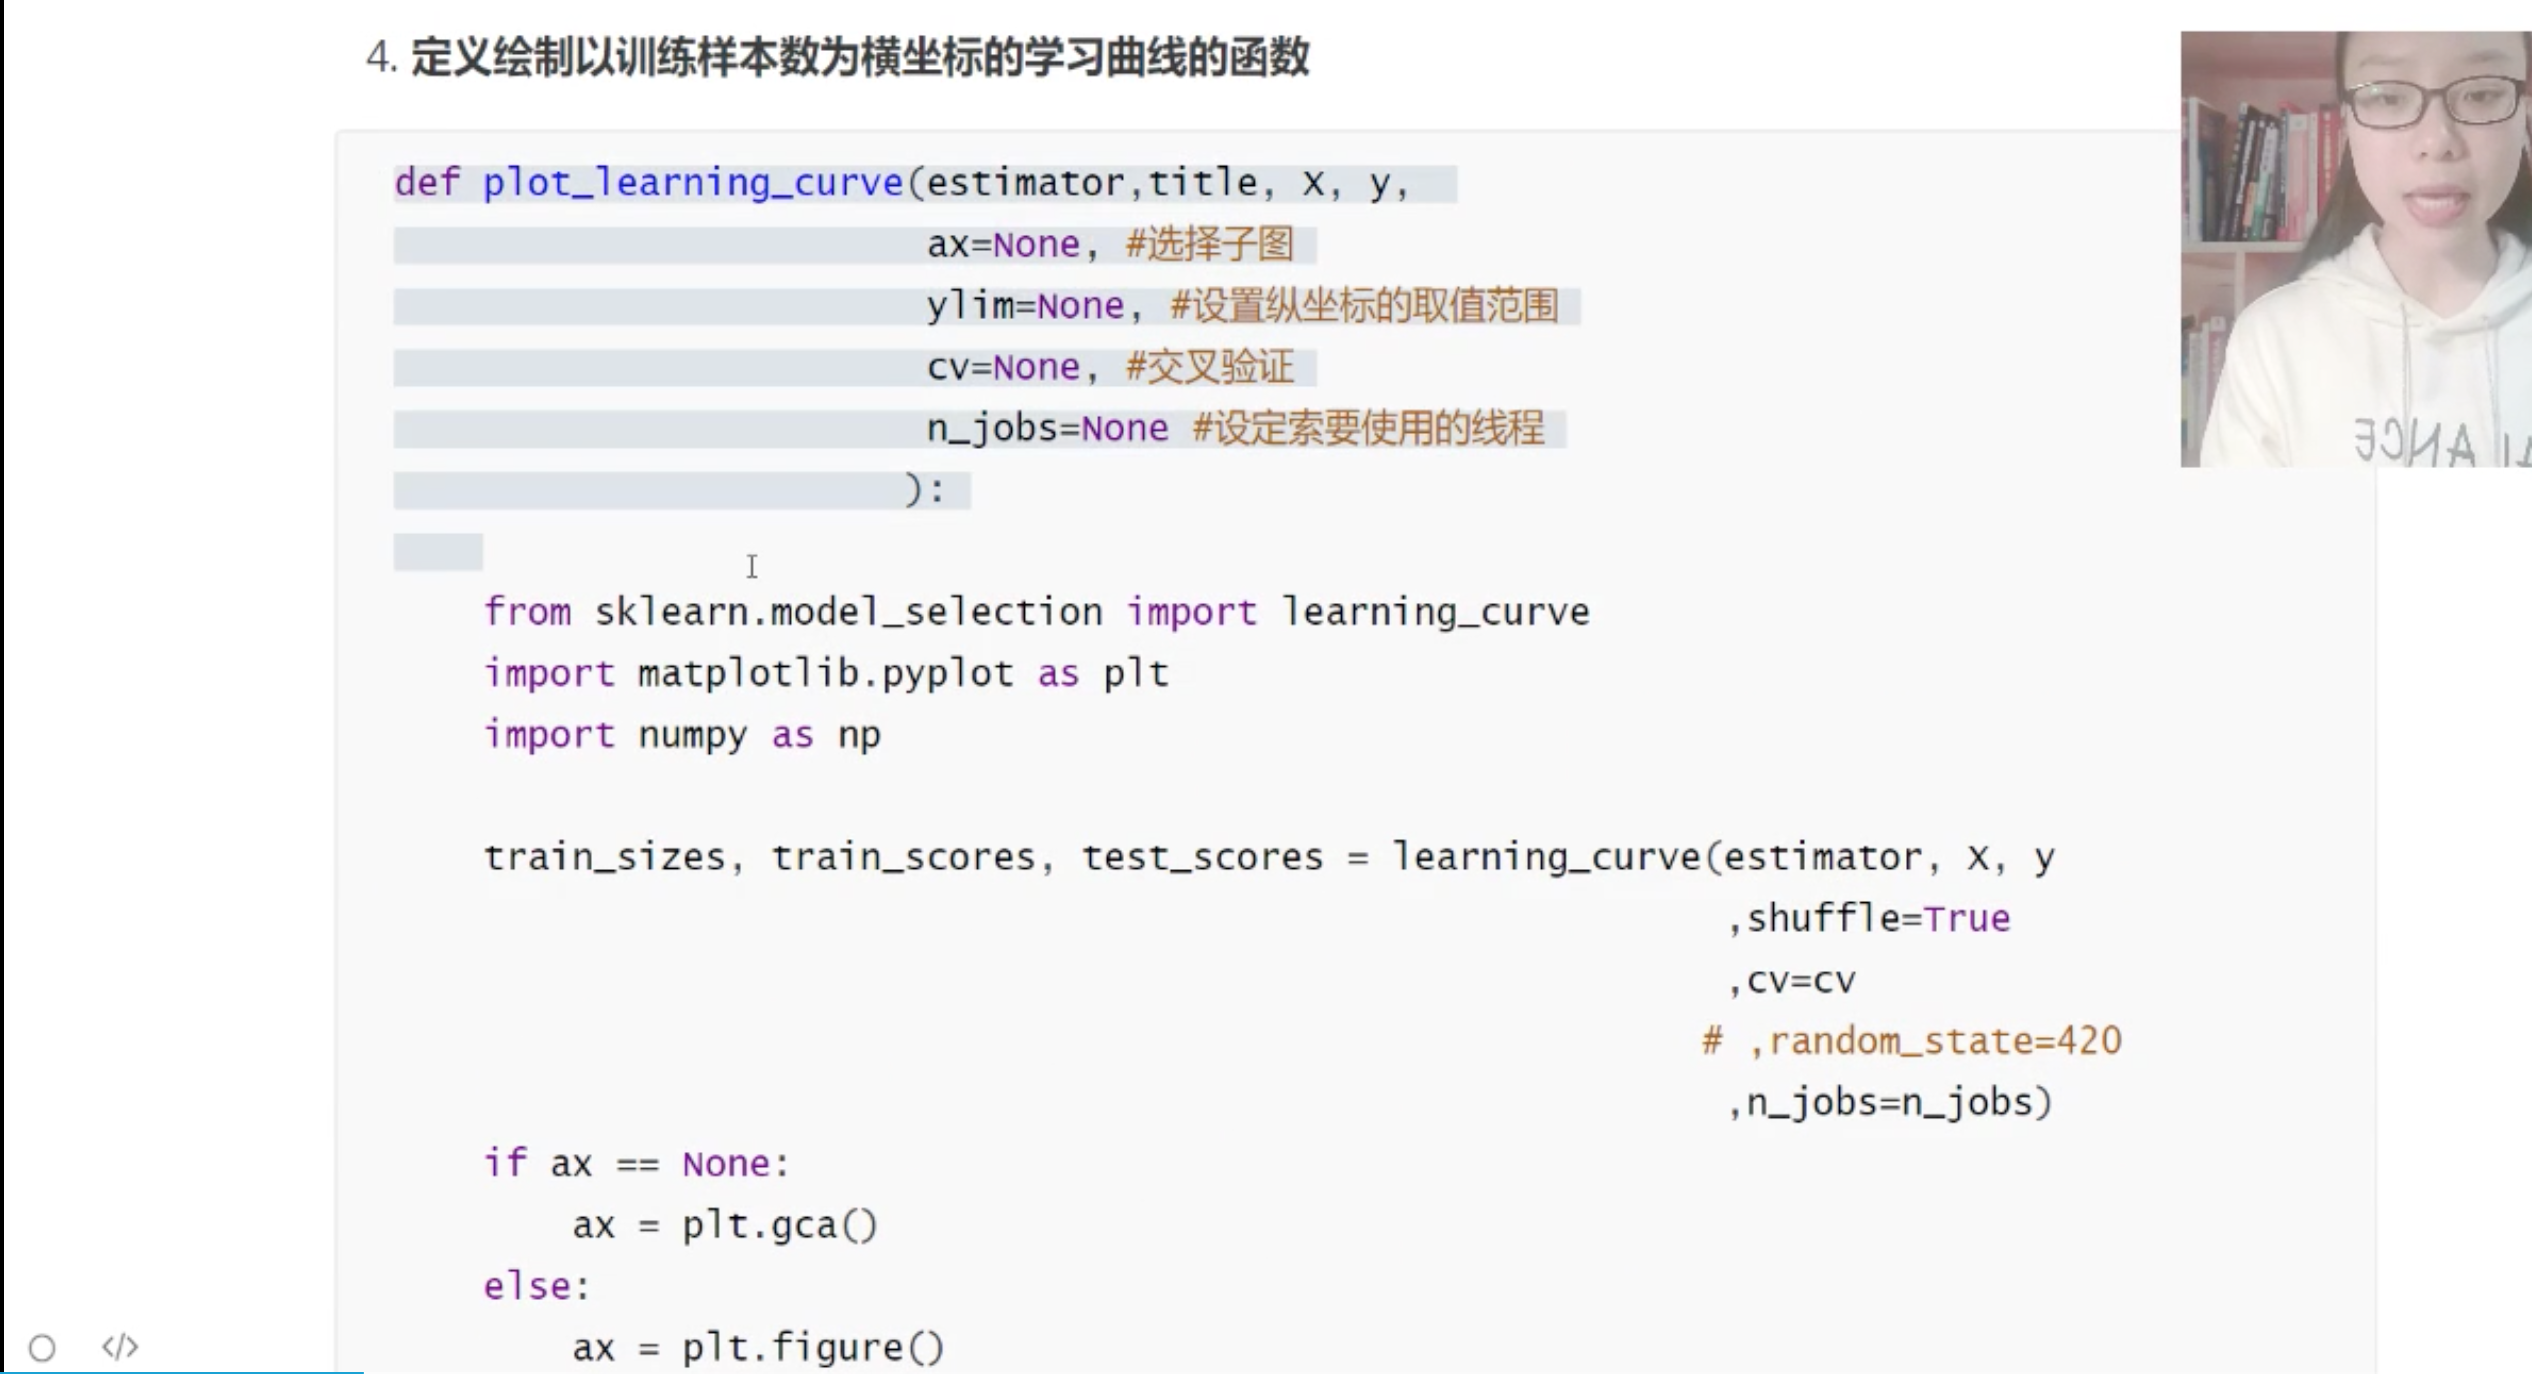Click the shuffle=True argument
Screen dimensions: 2532x1374
1876,919
